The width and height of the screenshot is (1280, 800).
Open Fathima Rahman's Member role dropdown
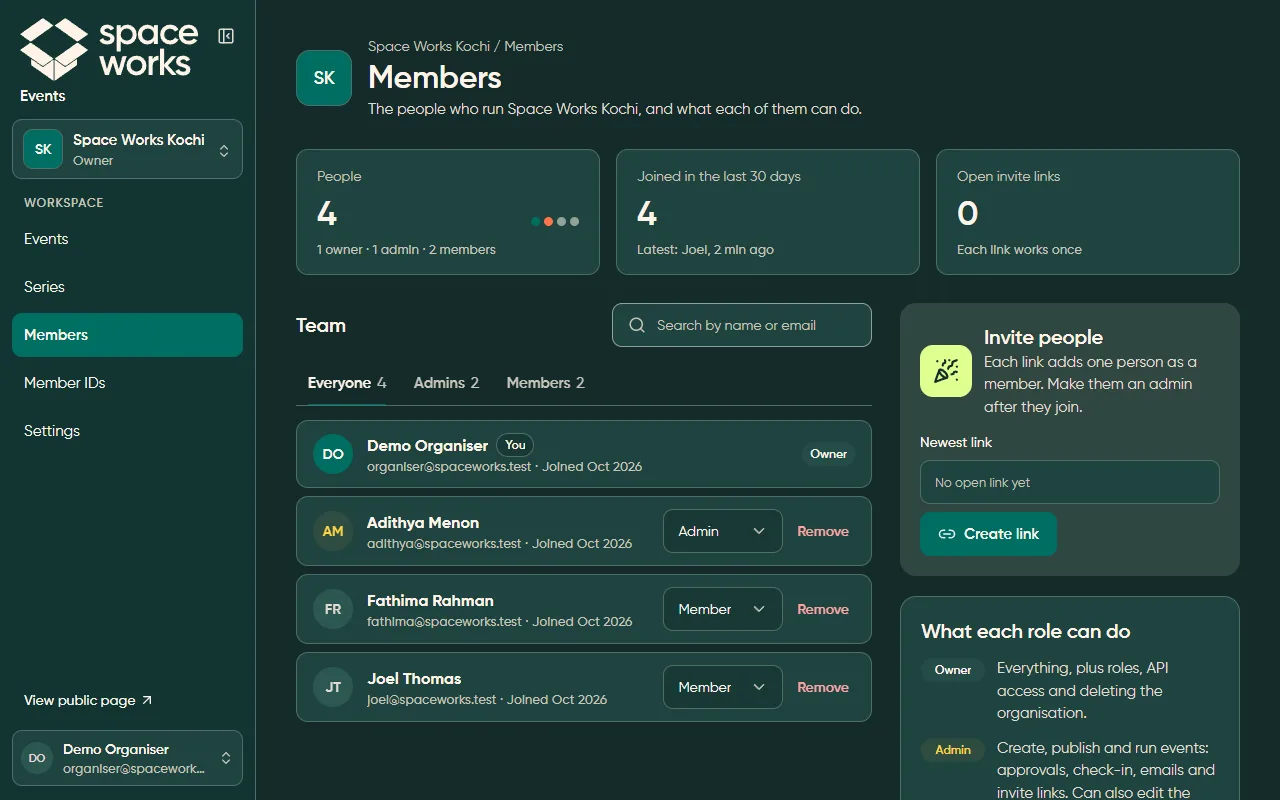tap(723, 609)
